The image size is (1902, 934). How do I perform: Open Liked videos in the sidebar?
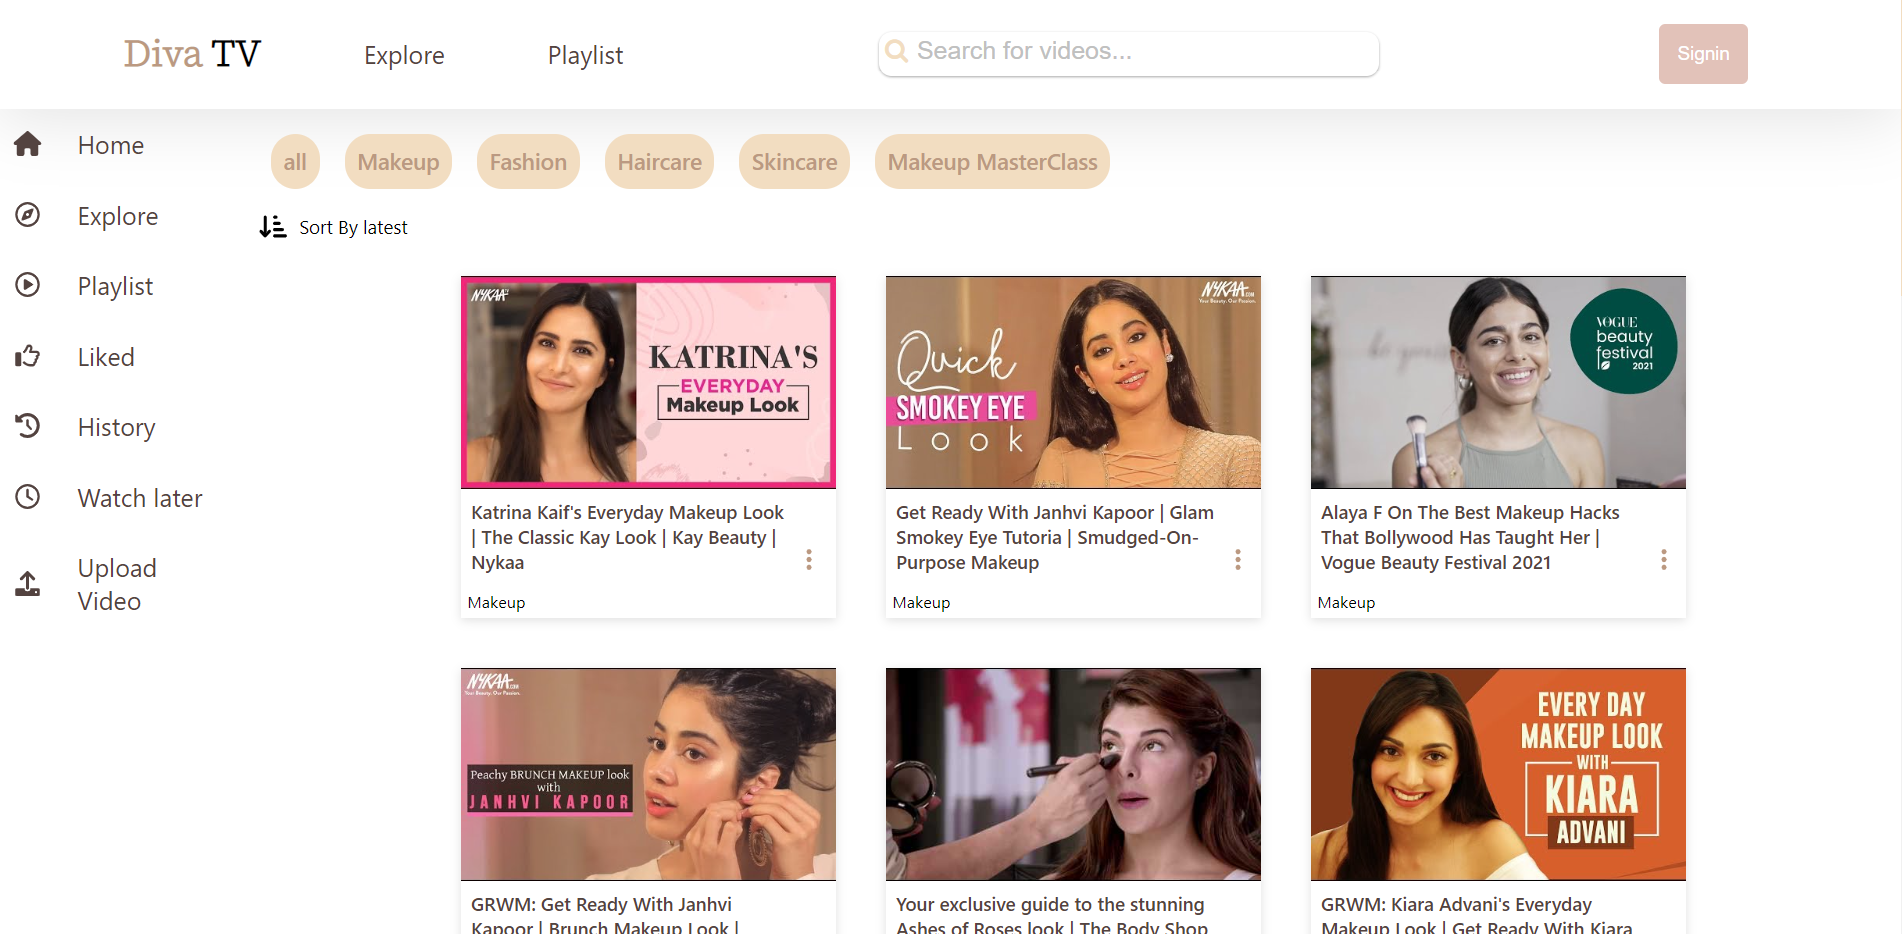pyautogui.click(x=106, y=358)
